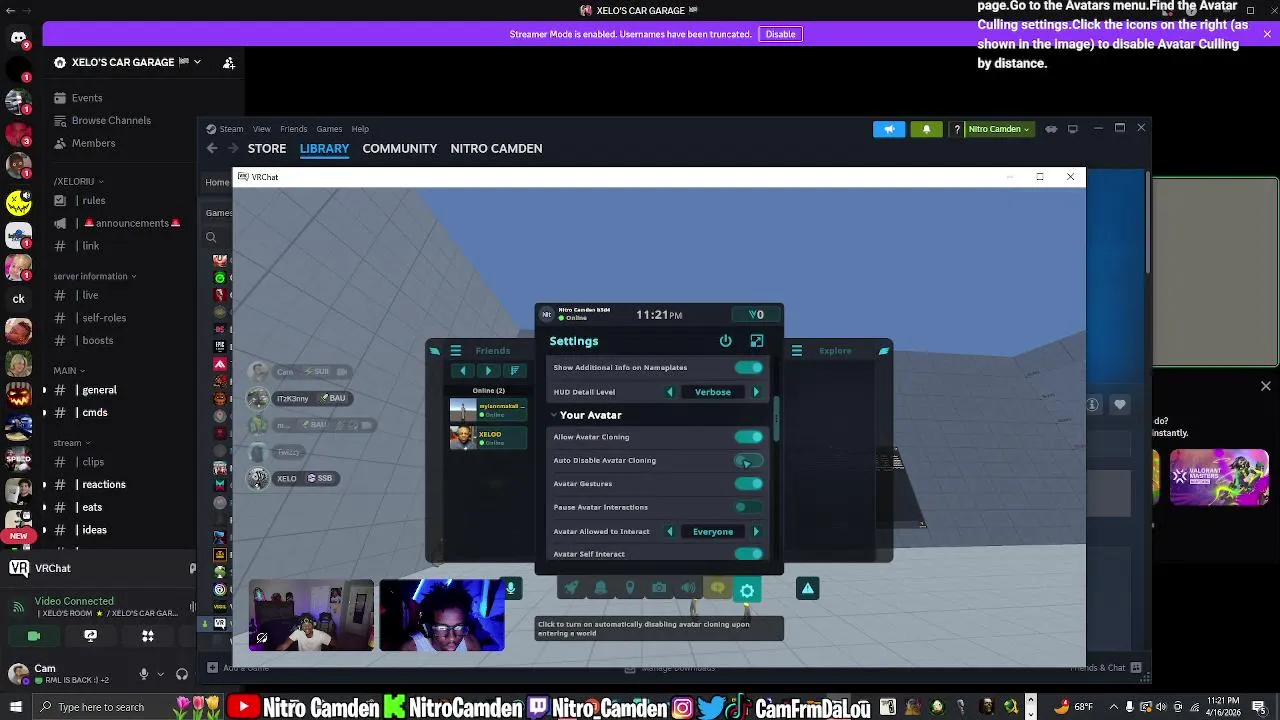Open the general channel
The image size is (1280, 720).
tap(100, 390)
